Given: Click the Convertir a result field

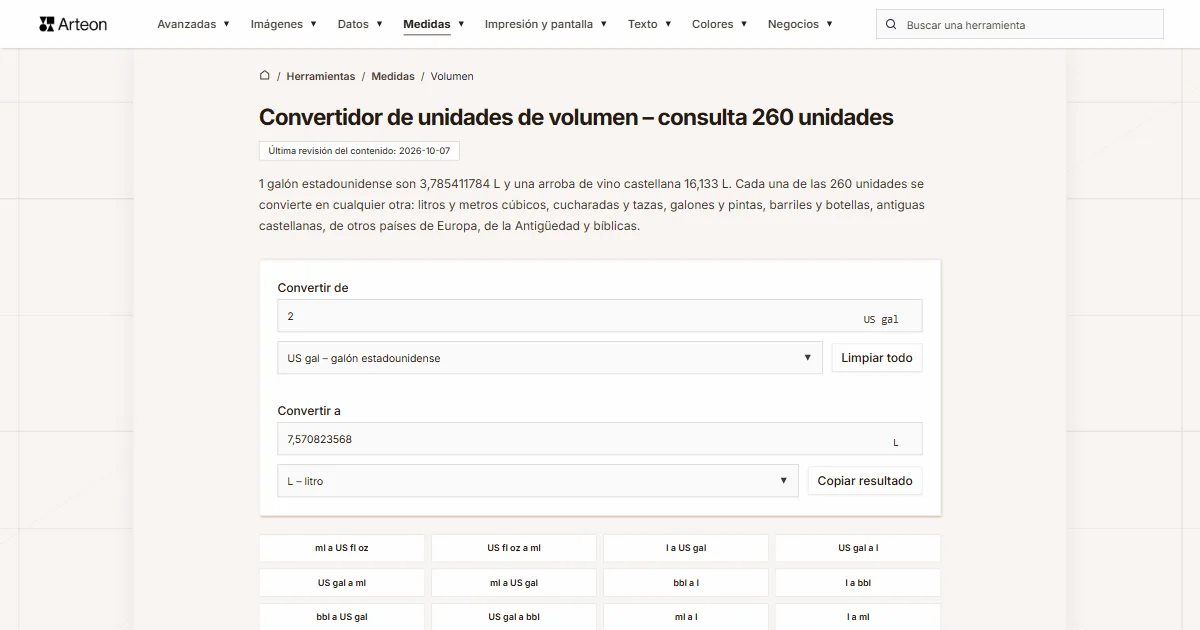Looking at the screenshot, I should point(600,439).
